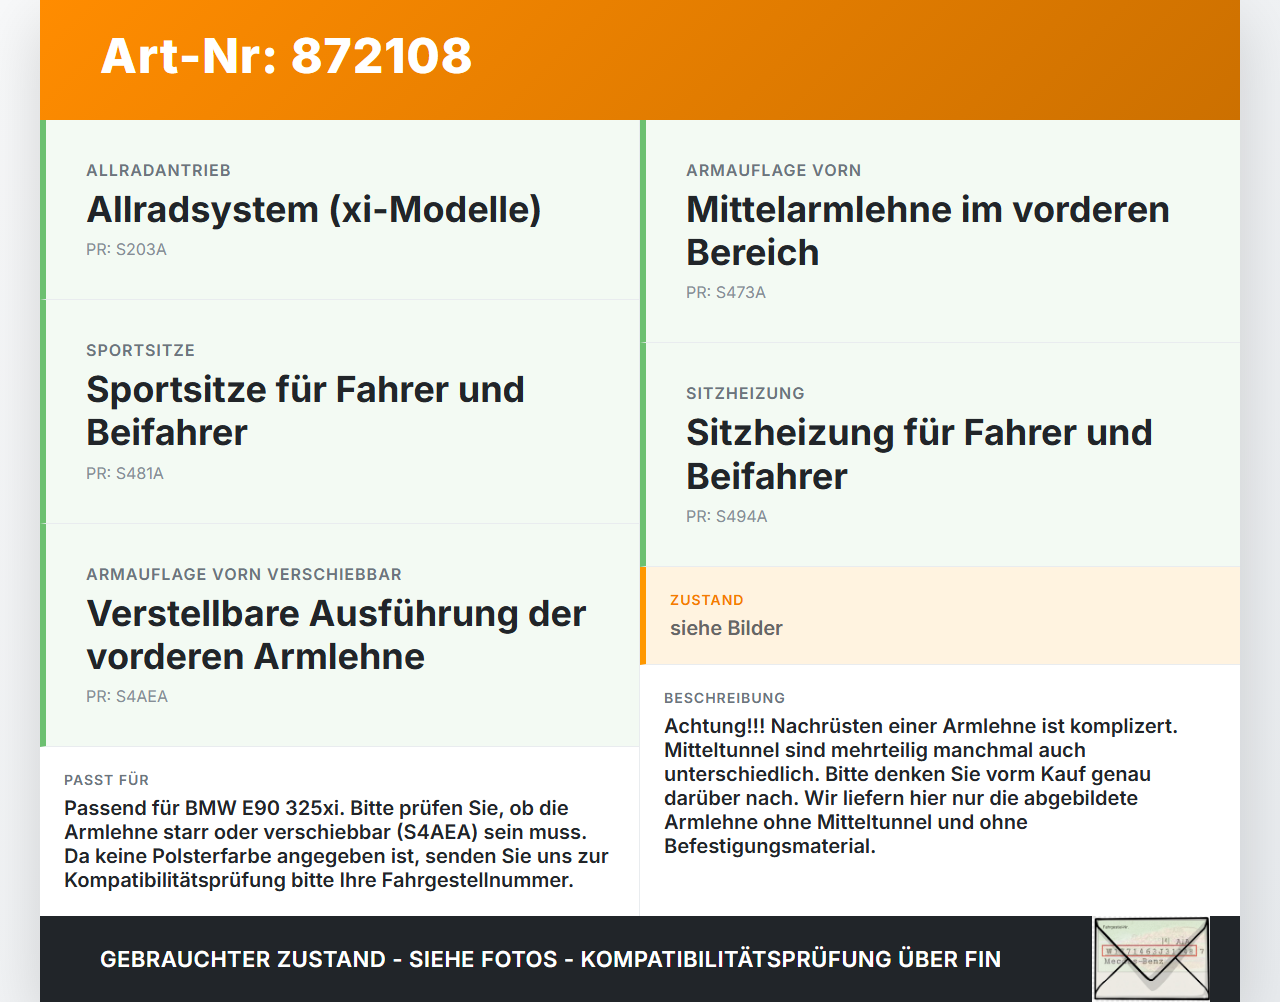
Task: Select the SITZHEIZUNG label
Action: pos(745,393)
